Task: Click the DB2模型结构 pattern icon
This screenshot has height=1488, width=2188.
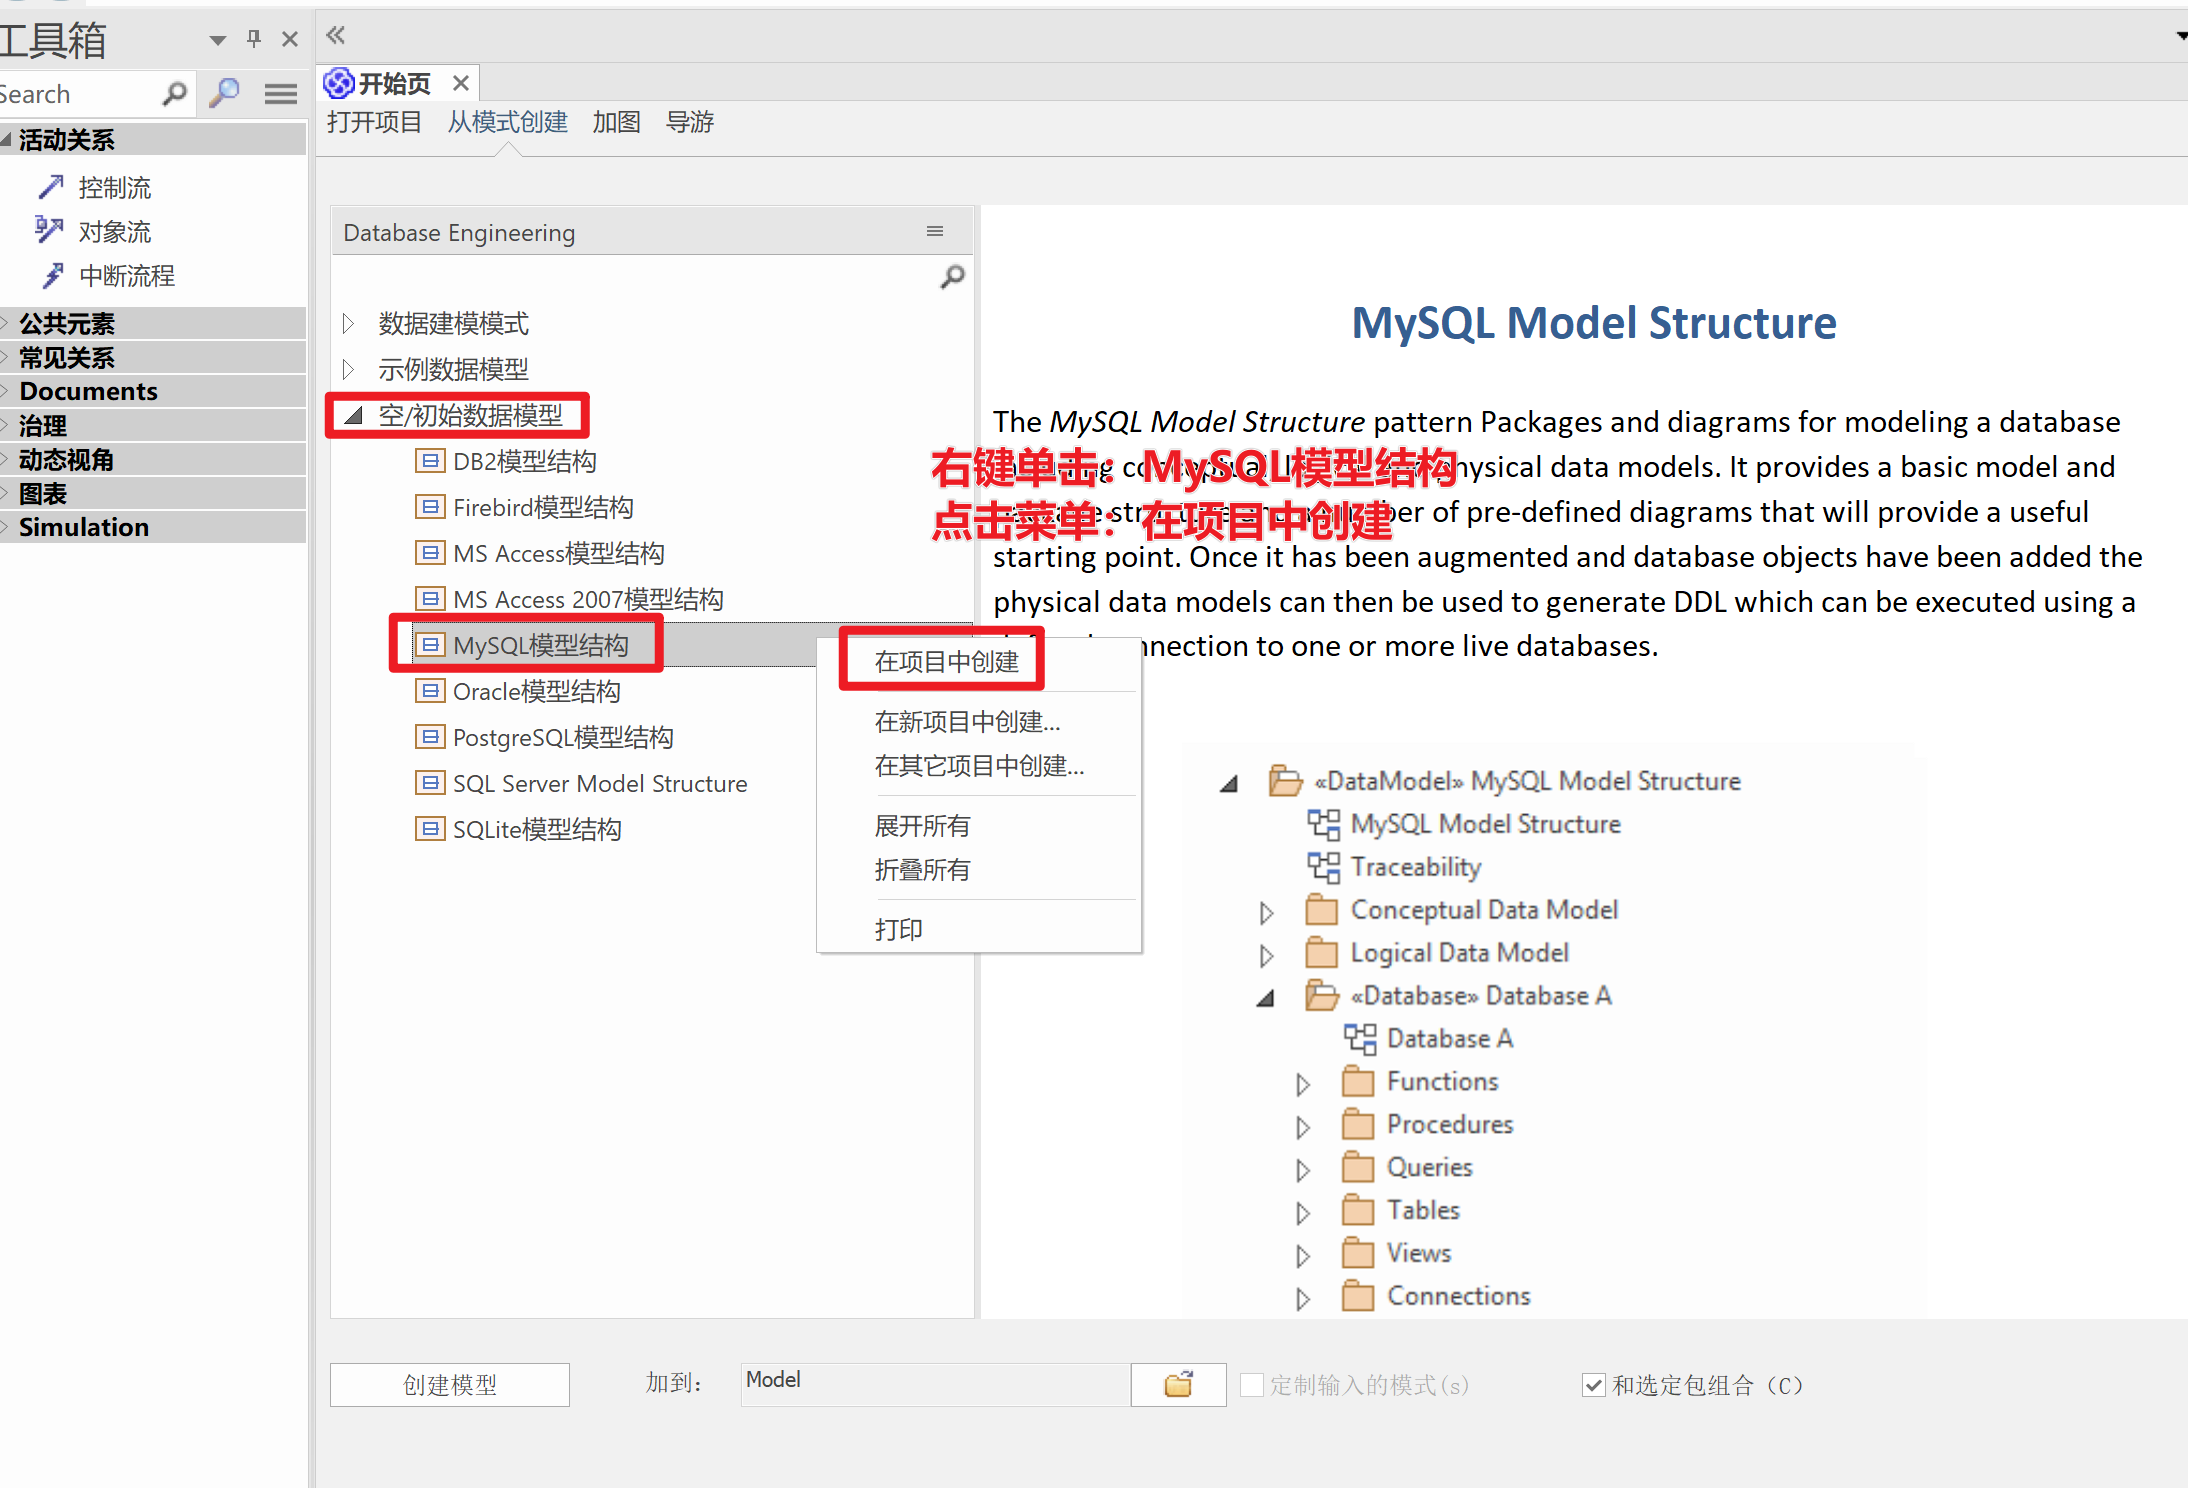Action: (429, 461)
